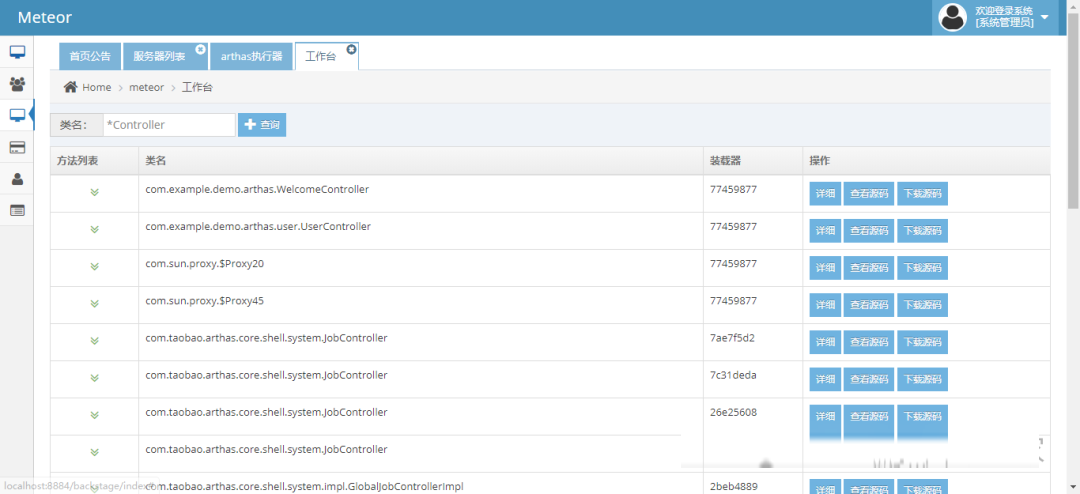Open the list panel sidebar icon
This screenshot has width=1080, height=494.
pyautogui.click(x=17, y=210)
